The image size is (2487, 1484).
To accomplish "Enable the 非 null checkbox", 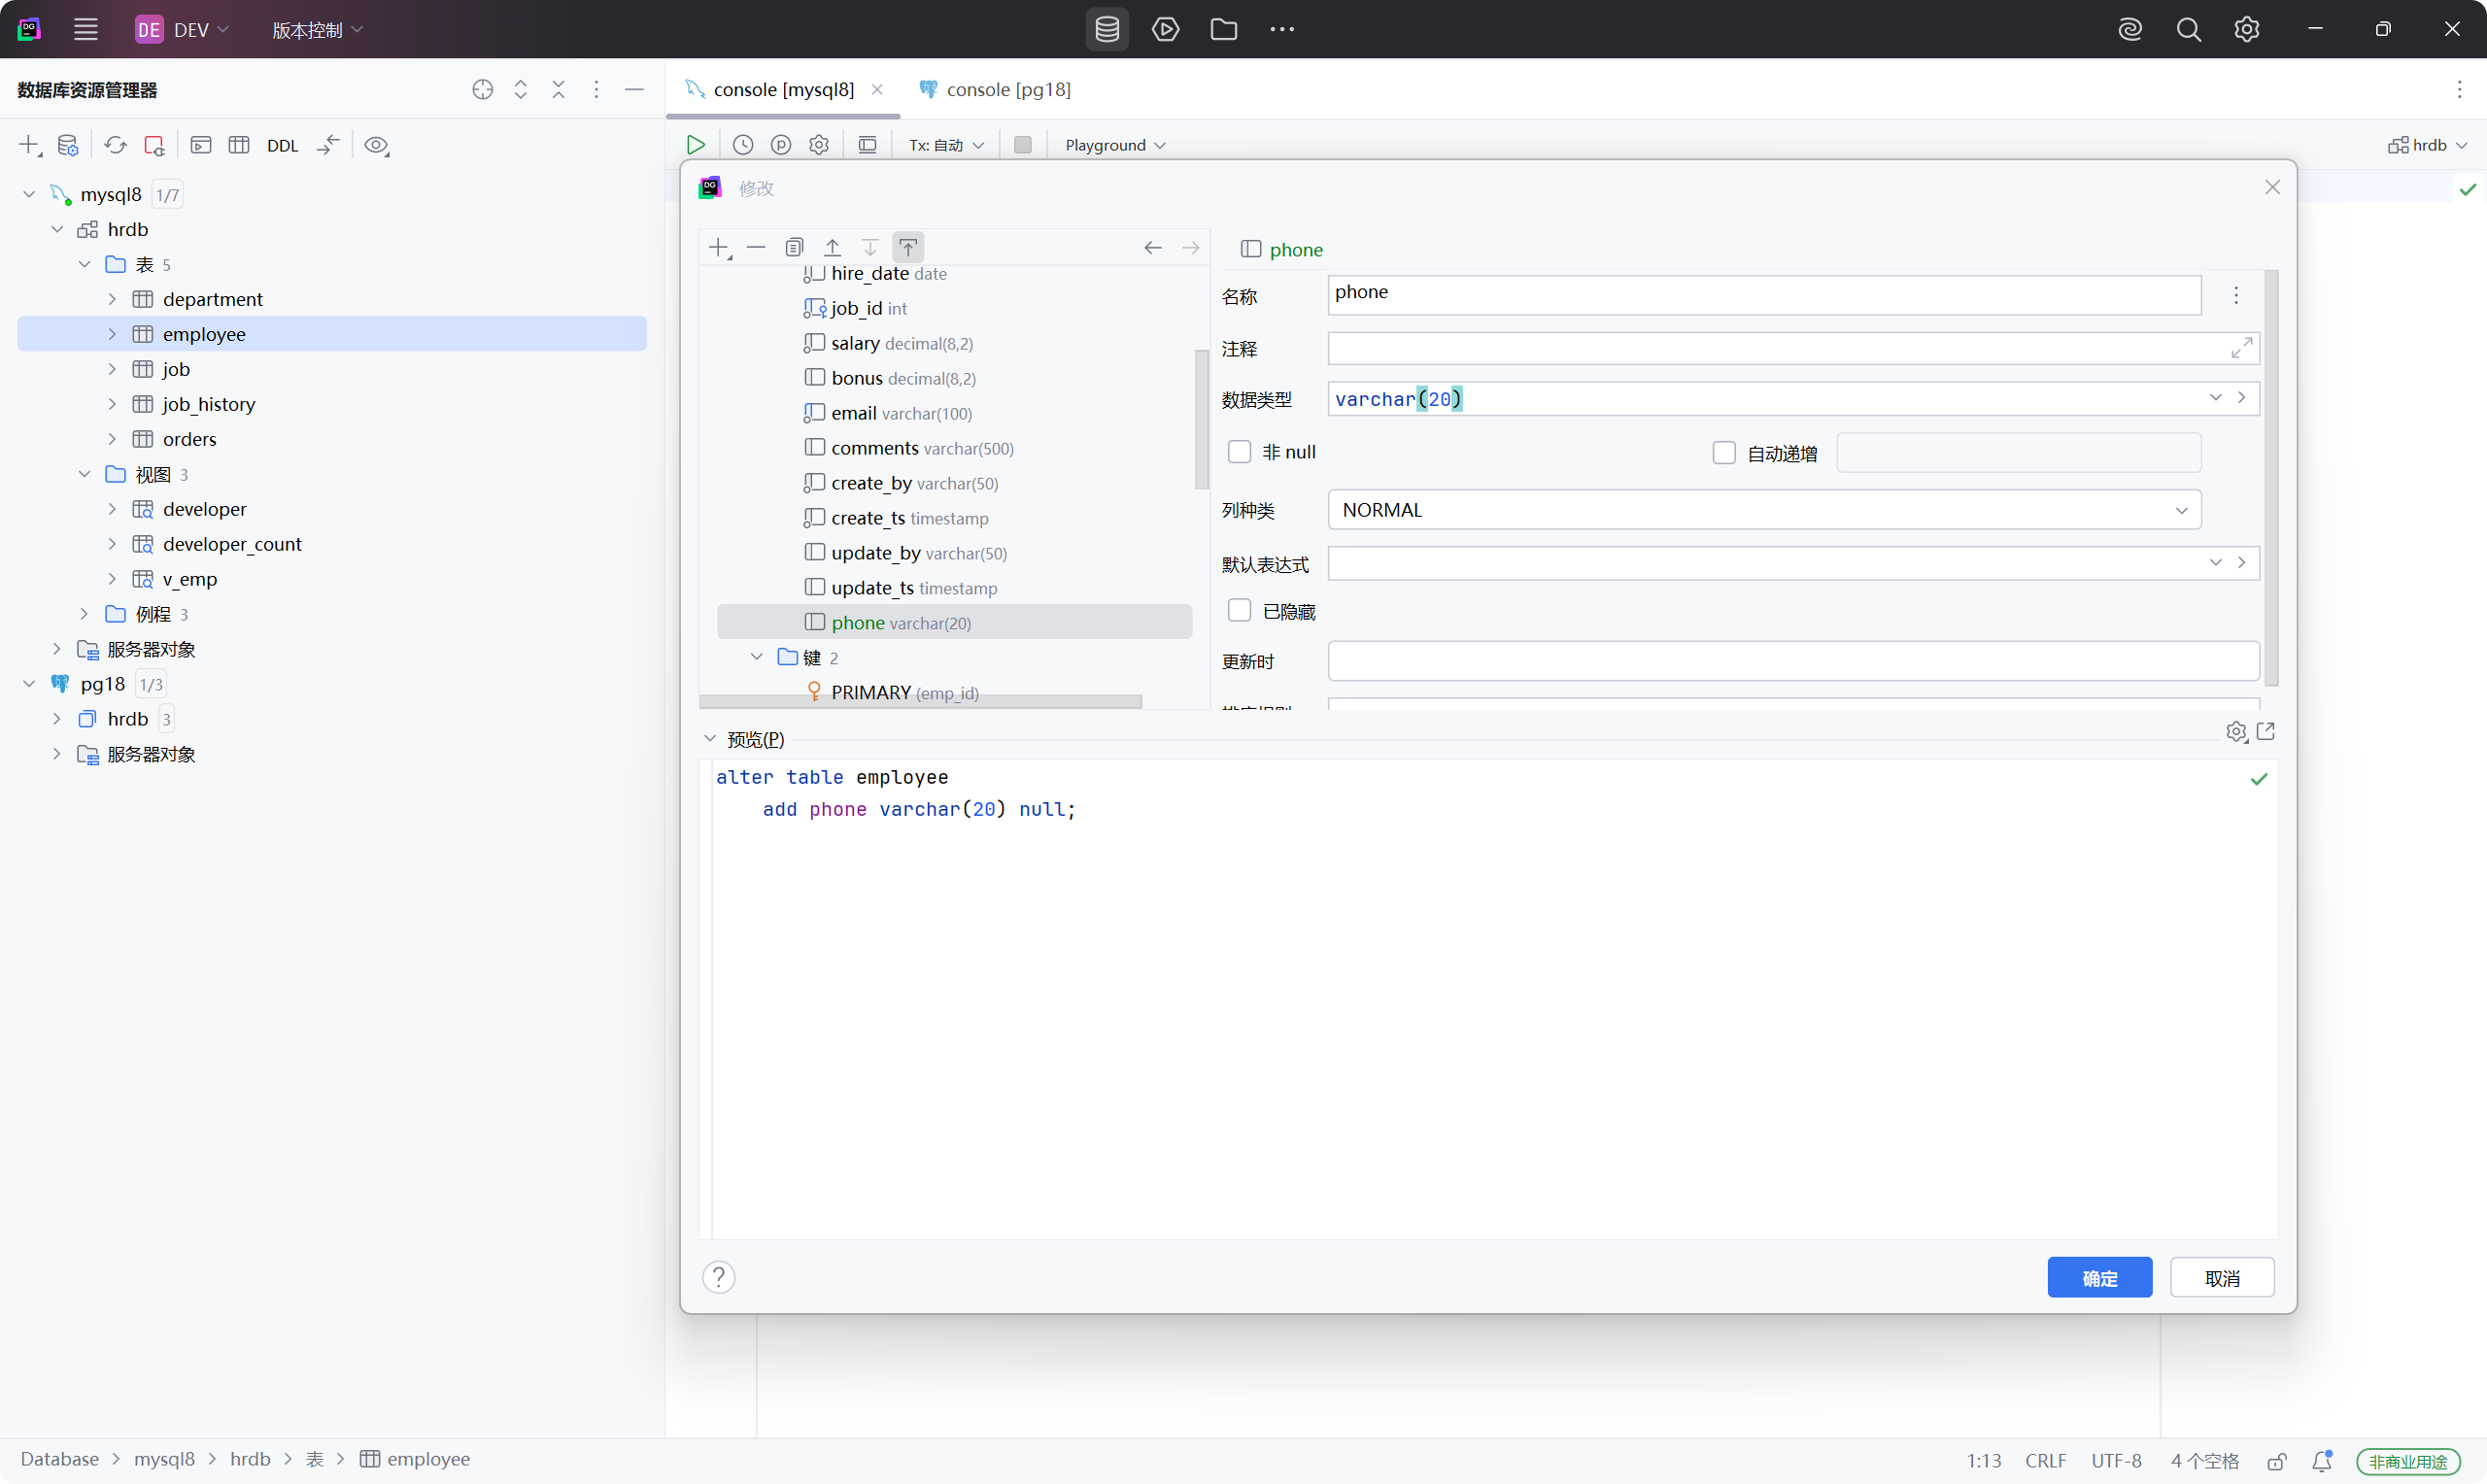I will point(1239,452).
